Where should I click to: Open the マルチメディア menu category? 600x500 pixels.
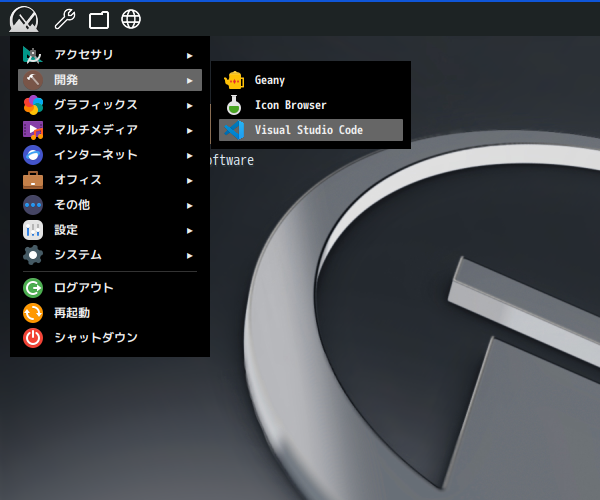click(96, 130)
